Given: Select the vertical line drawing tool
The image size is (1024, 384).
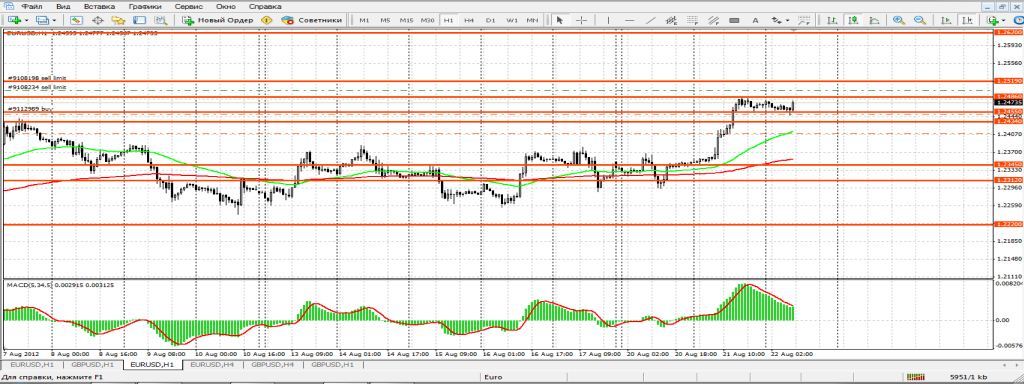Looking at the screenshot, I should coord(609,20).
